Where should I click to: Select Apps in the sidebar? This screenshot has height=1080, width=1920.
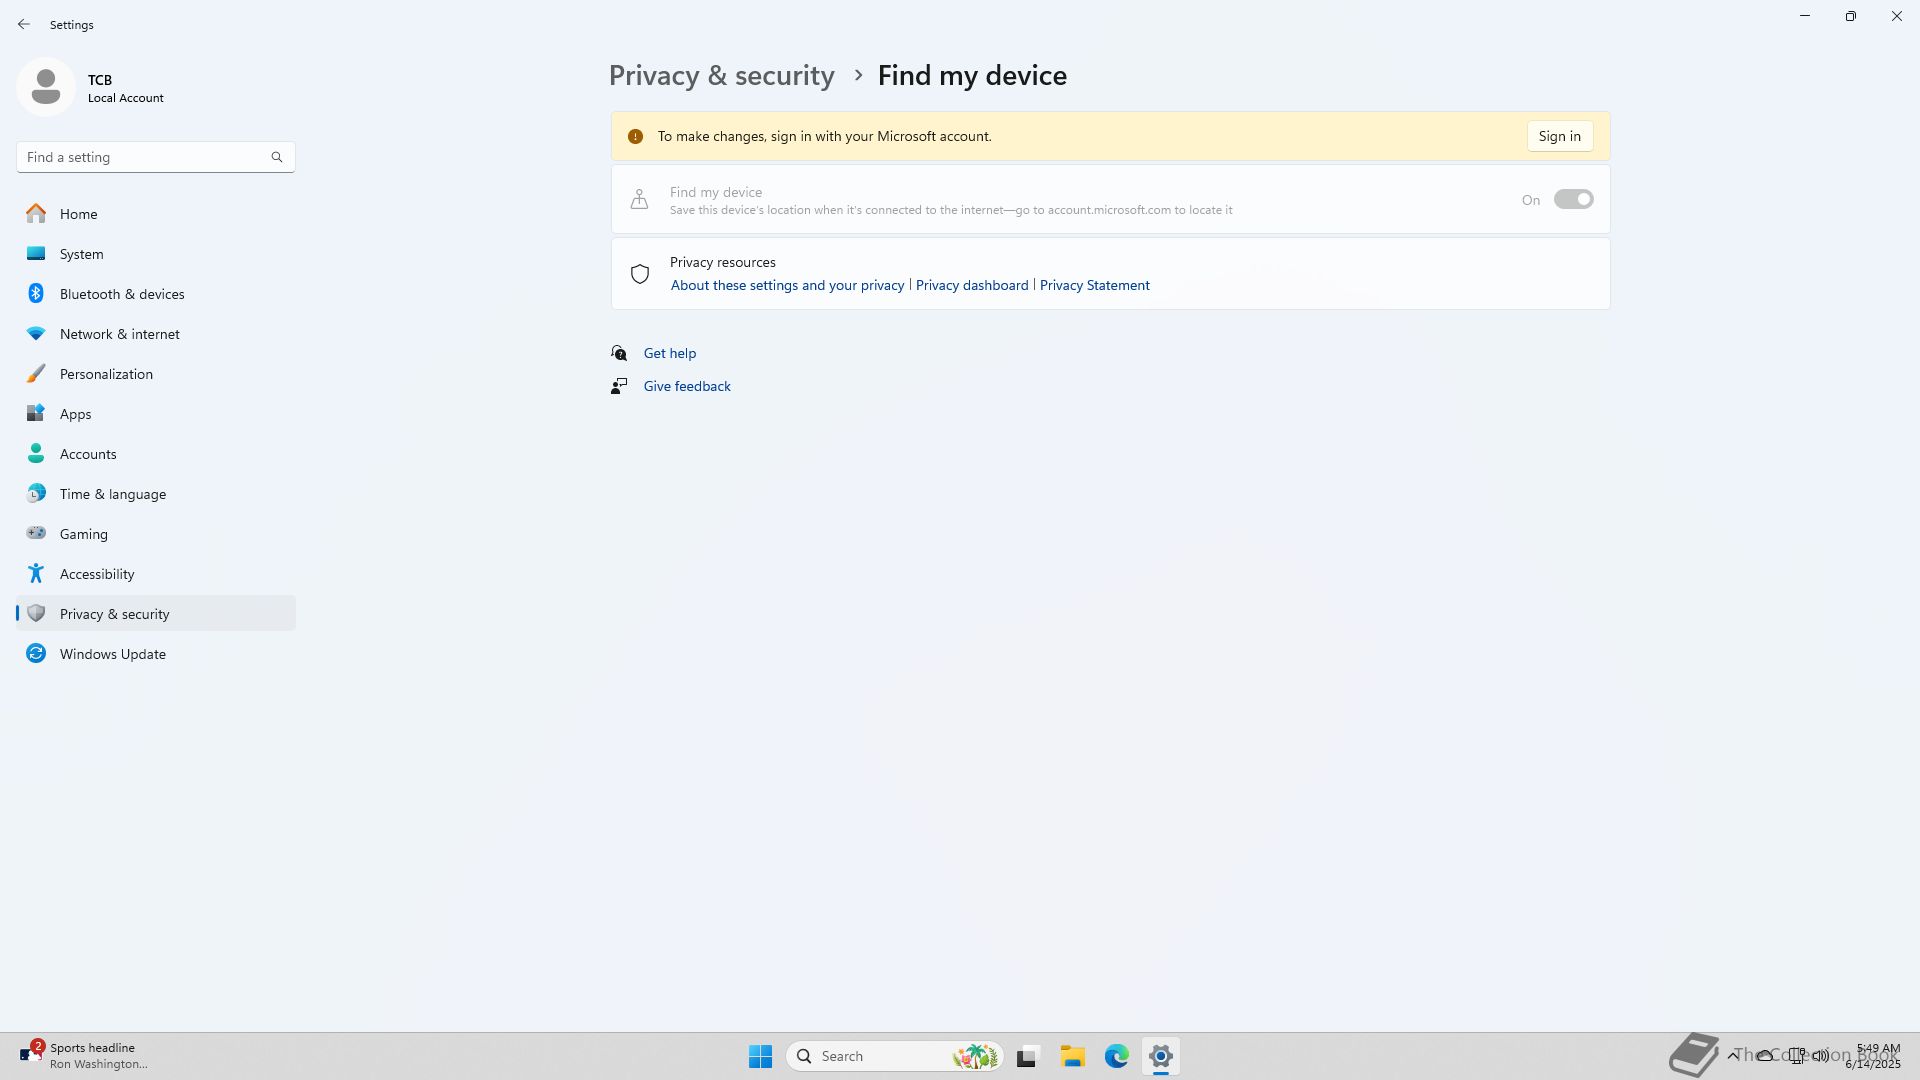pos(75,414)
